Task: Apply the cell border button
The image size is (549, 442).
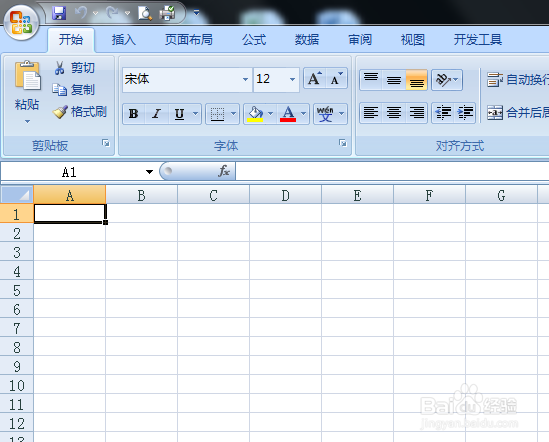Action: 217,113
